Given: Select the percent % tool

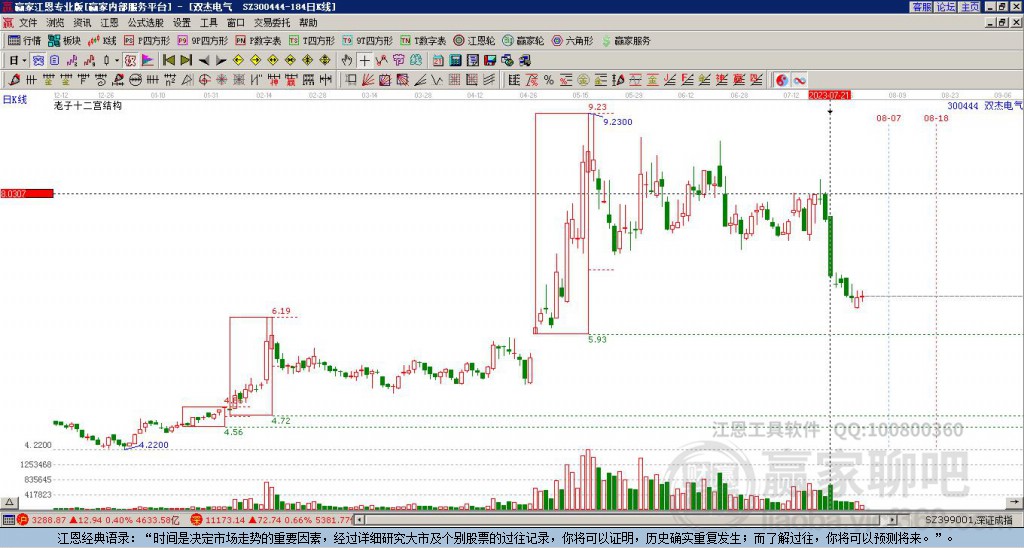Looking at the screenshot, I should (549, 80).
